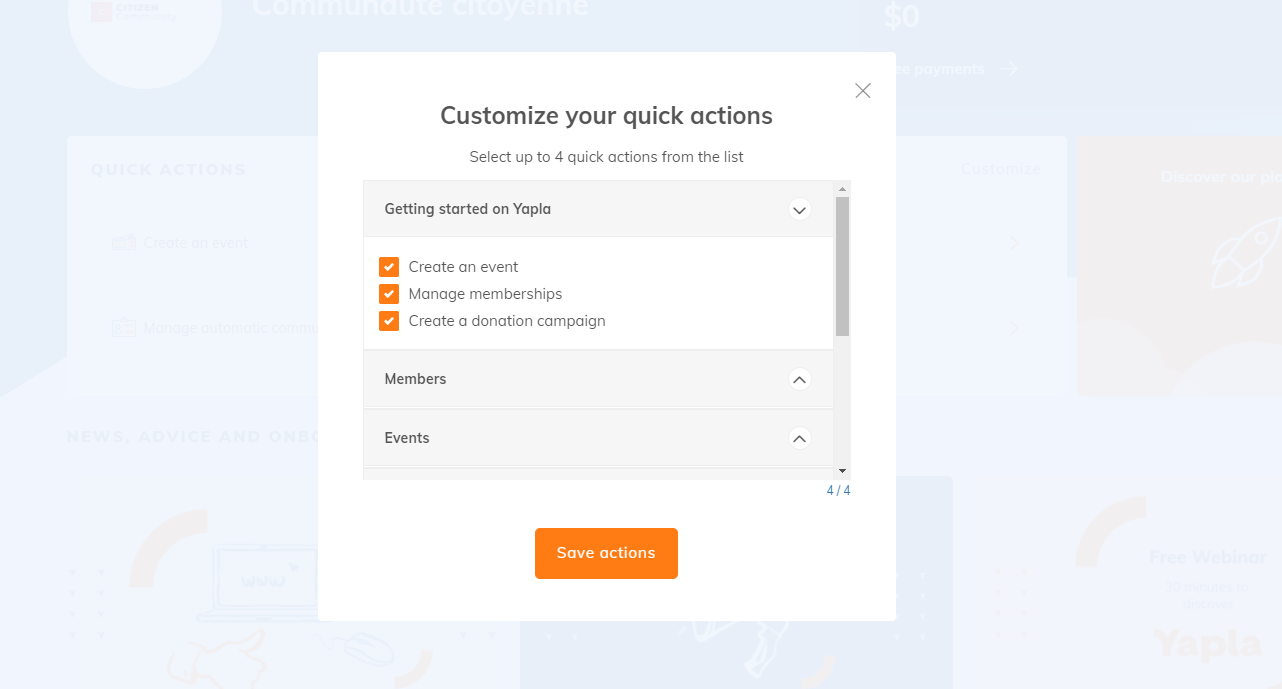Click the scroll down arrow in list

tap(842, 471)
